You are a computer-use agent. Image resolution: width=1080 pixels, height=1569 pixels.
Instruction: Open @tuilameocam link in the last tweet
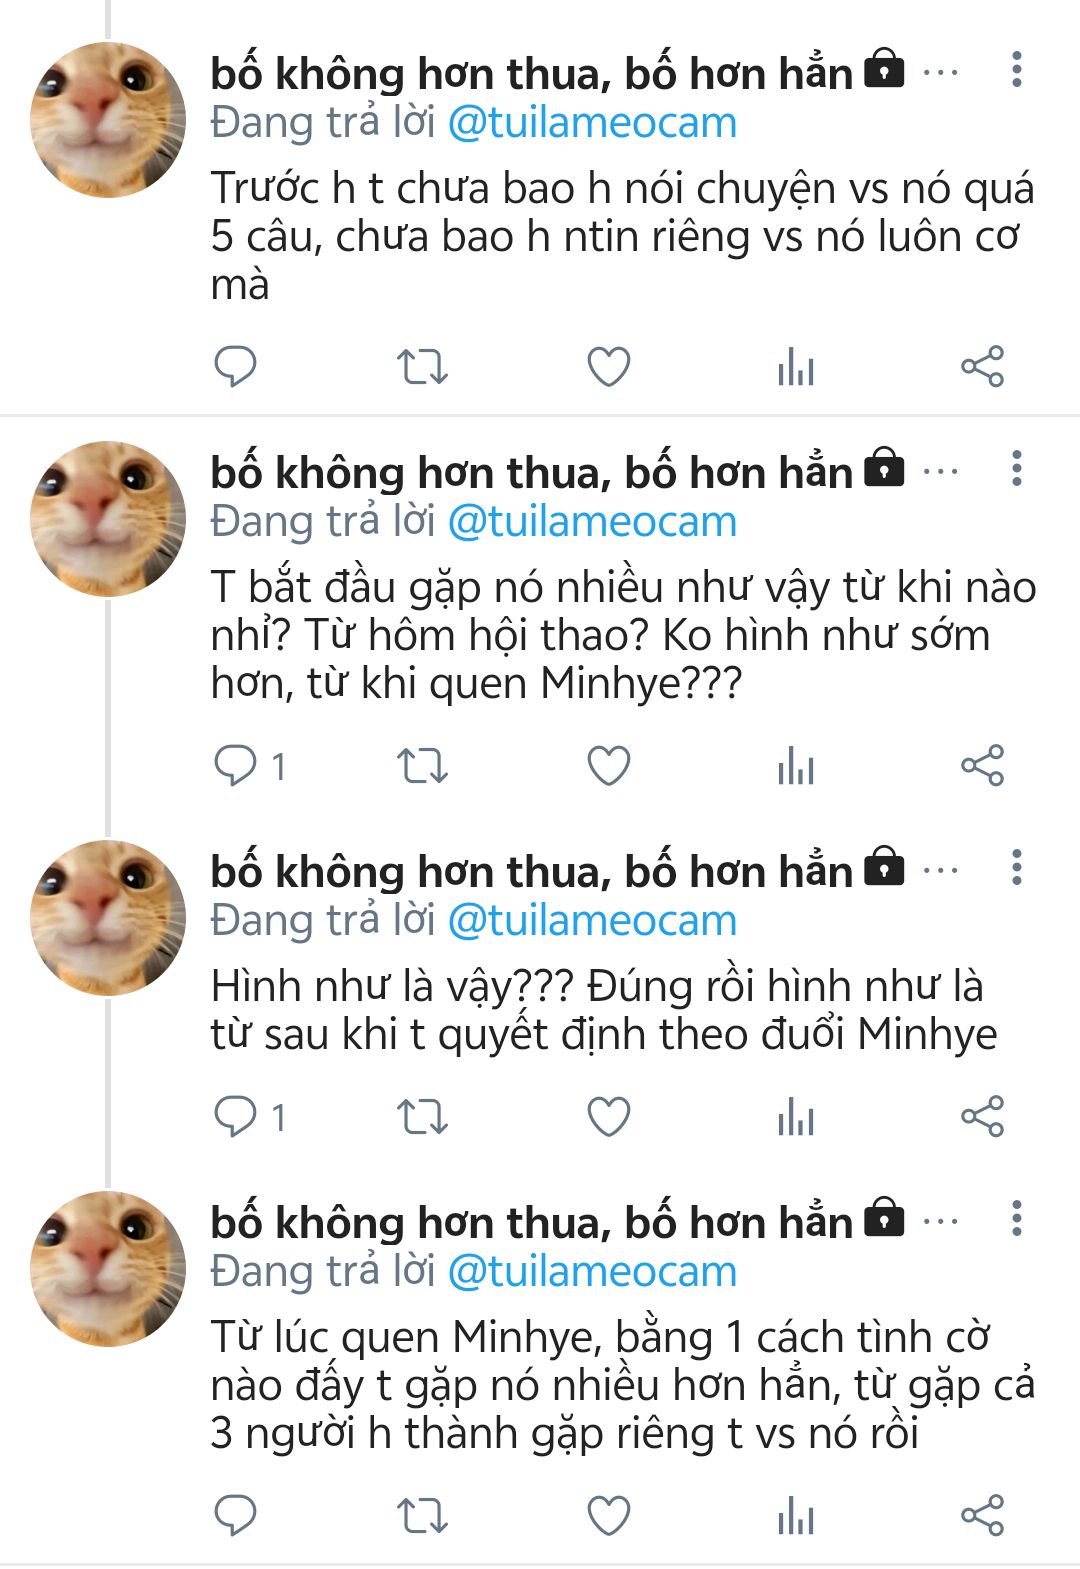point(592,1272)
